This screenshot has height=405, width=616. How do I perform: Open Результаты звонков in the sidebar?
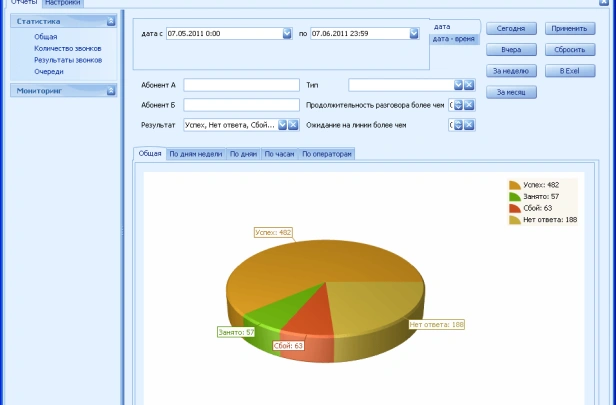67,60
